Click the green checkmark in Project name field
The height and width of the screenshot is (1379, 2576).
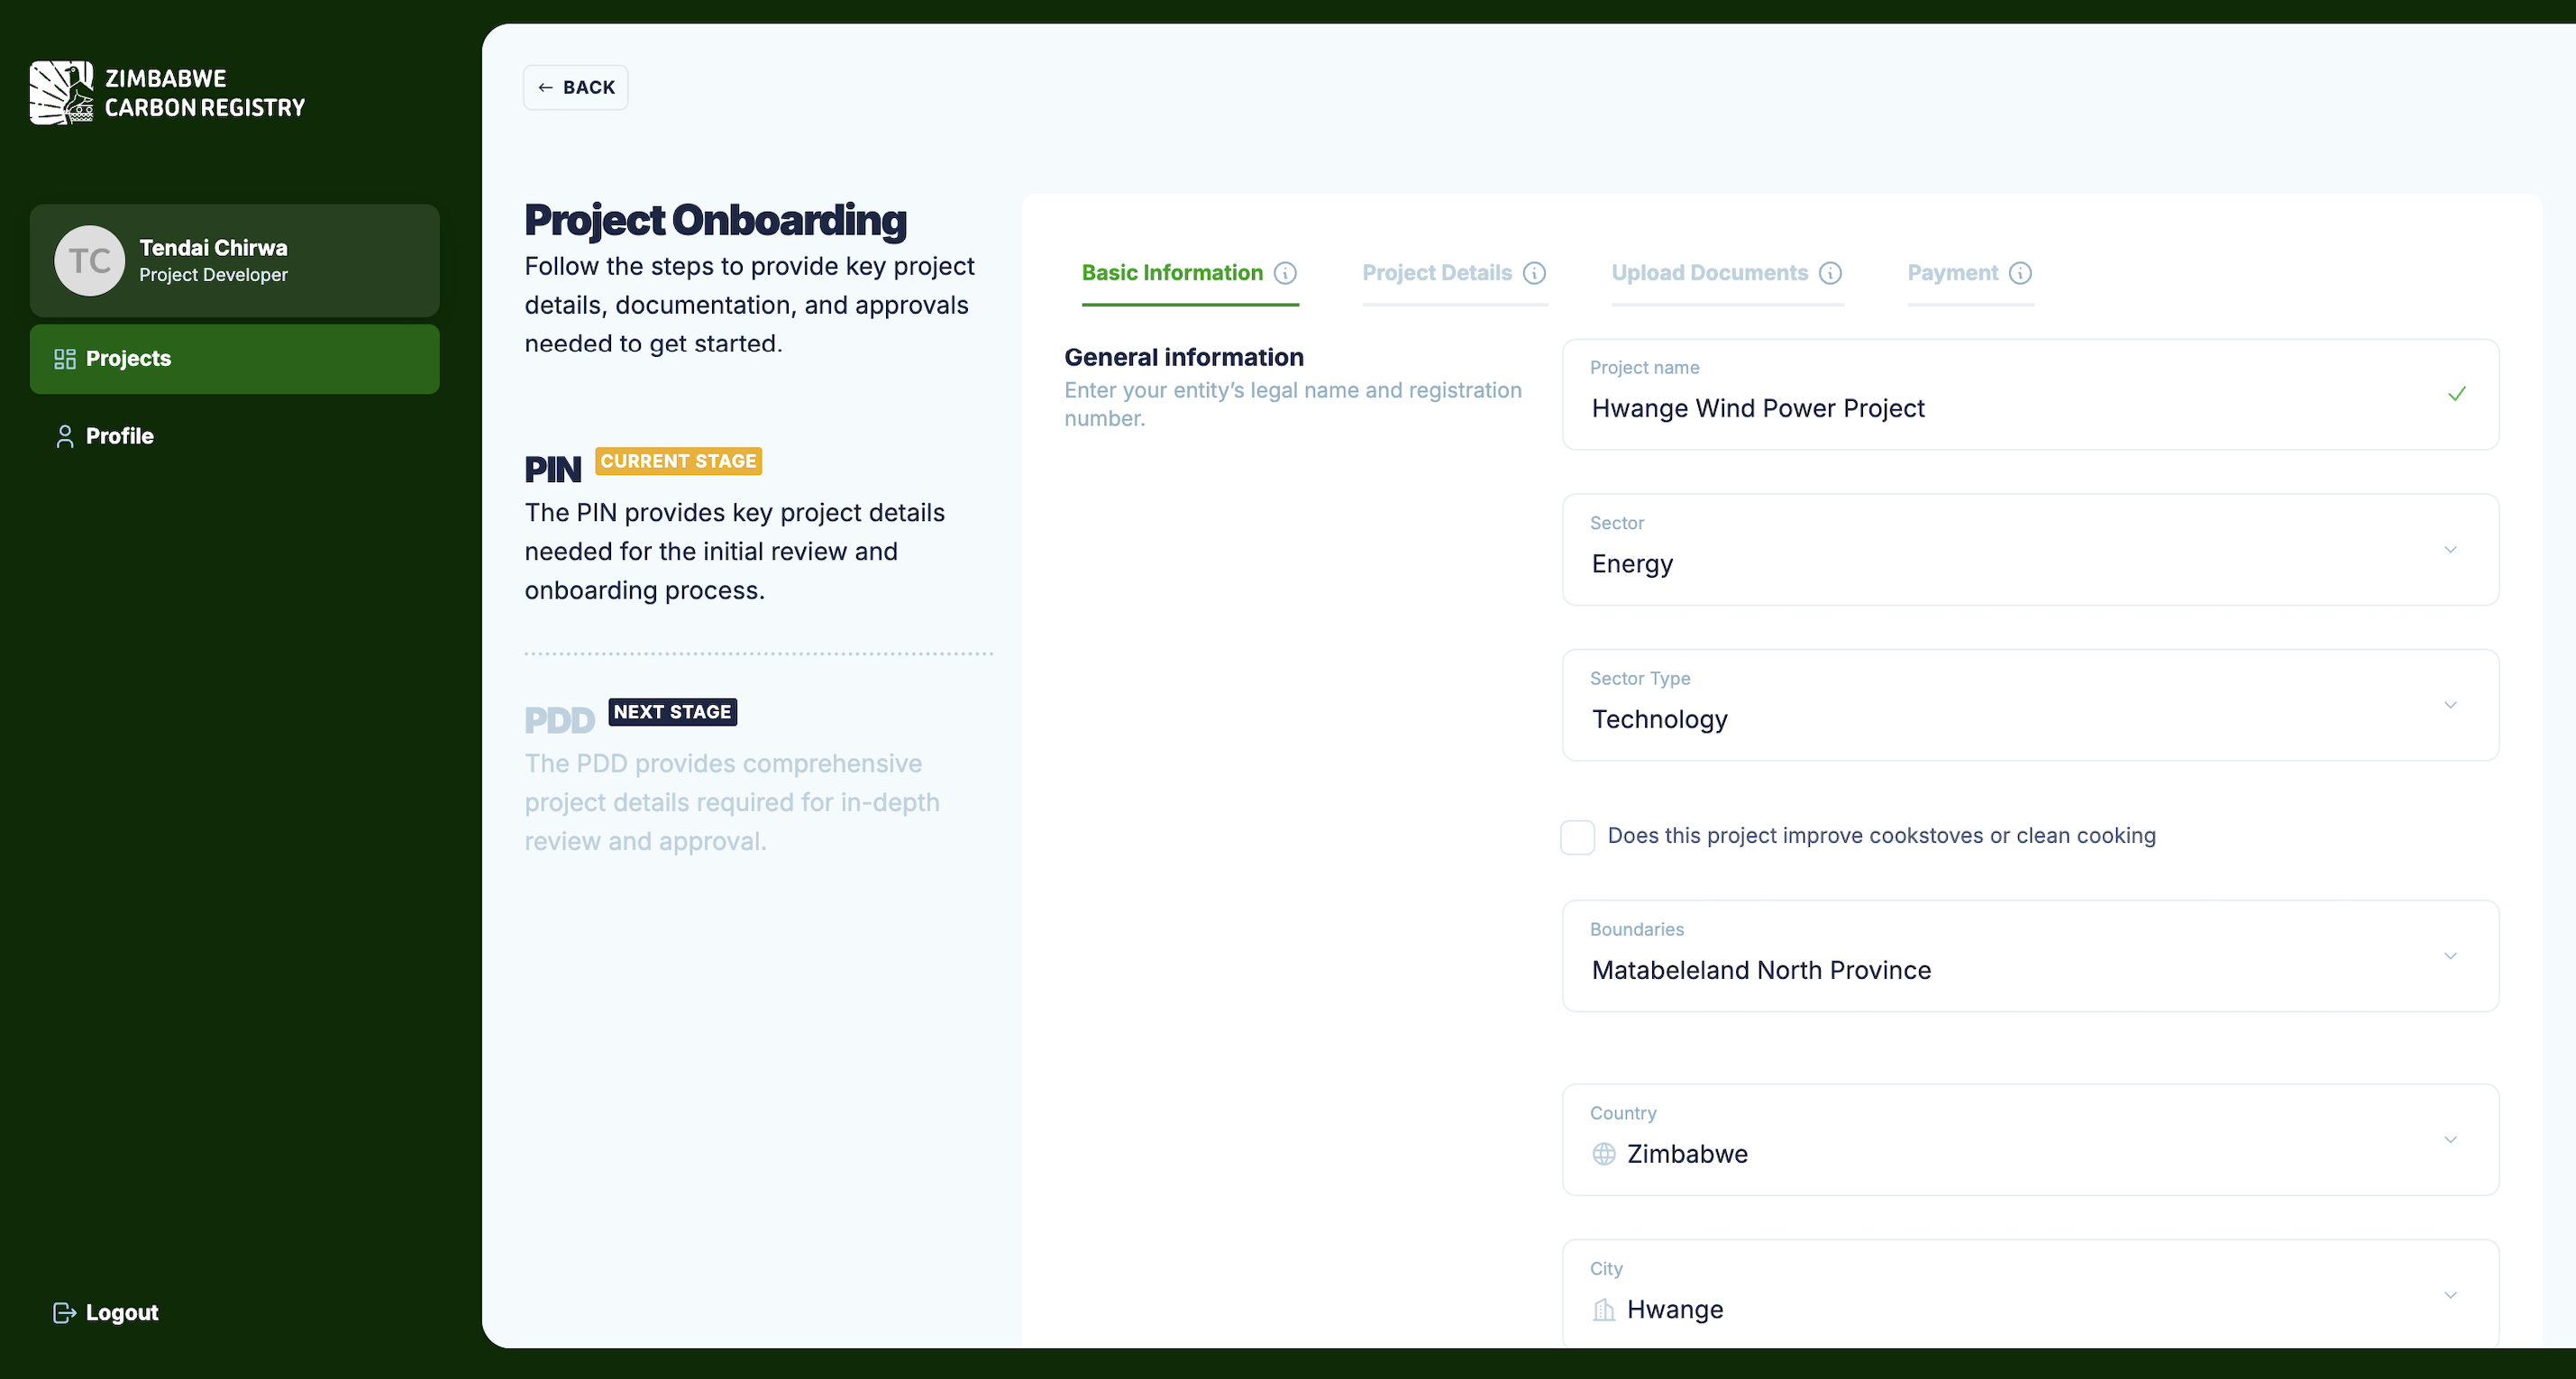click(2457, 394)
